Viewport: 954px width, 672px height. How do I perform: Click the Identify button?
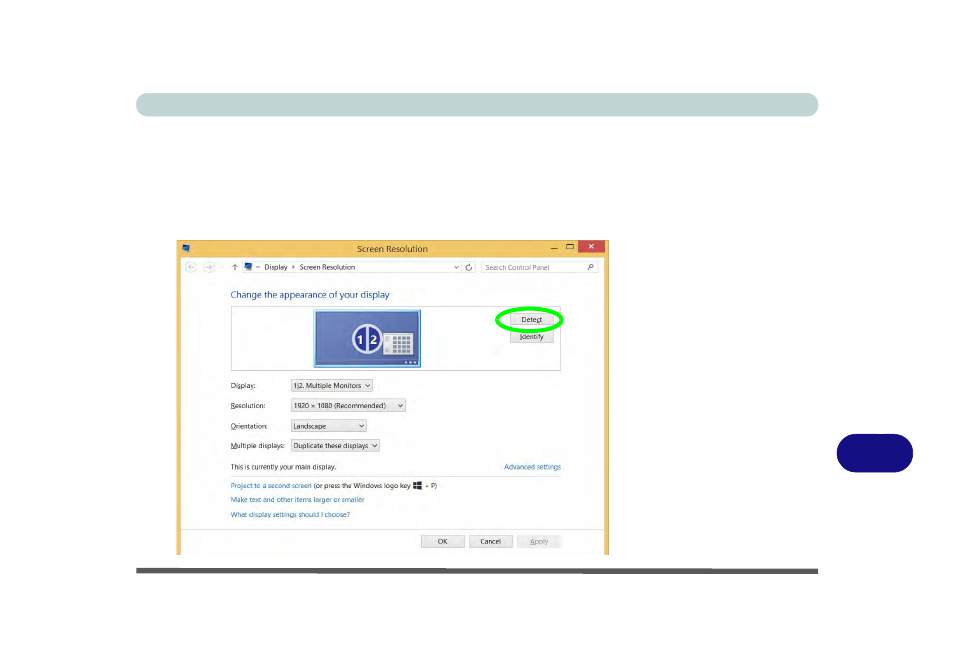click(x=531, y=337)
